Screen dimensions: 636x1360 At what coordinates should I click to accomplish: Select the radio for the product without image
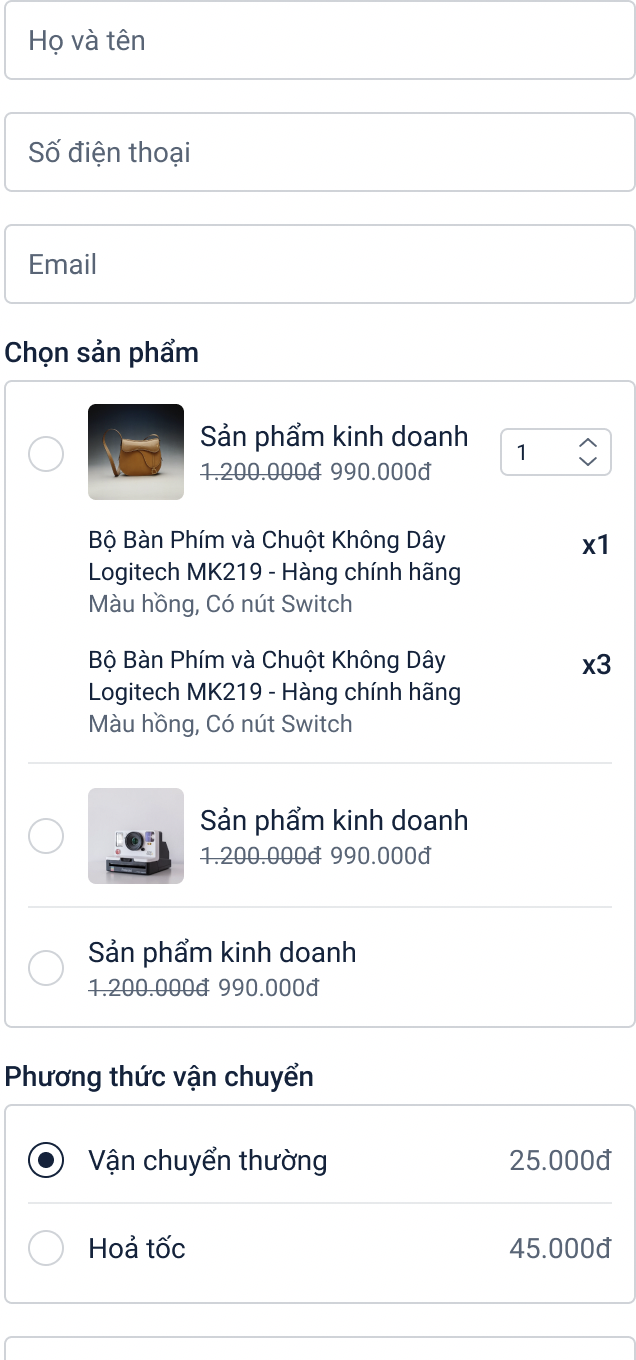click(x=46, y=968)
